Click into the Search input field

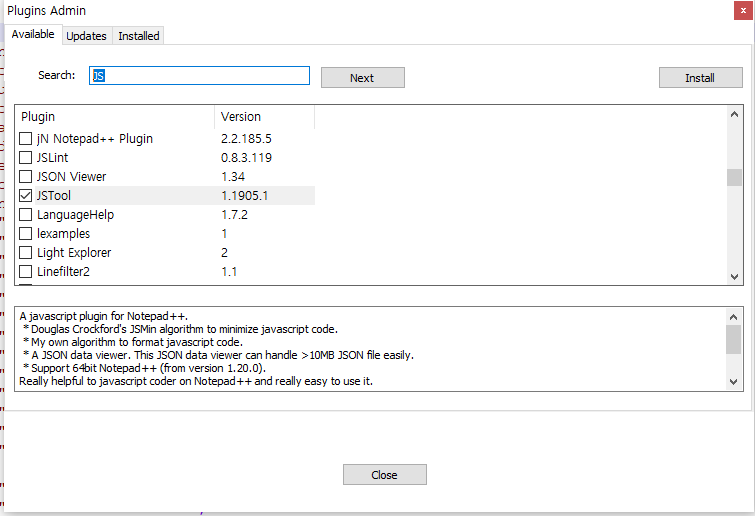pos(199,76)
